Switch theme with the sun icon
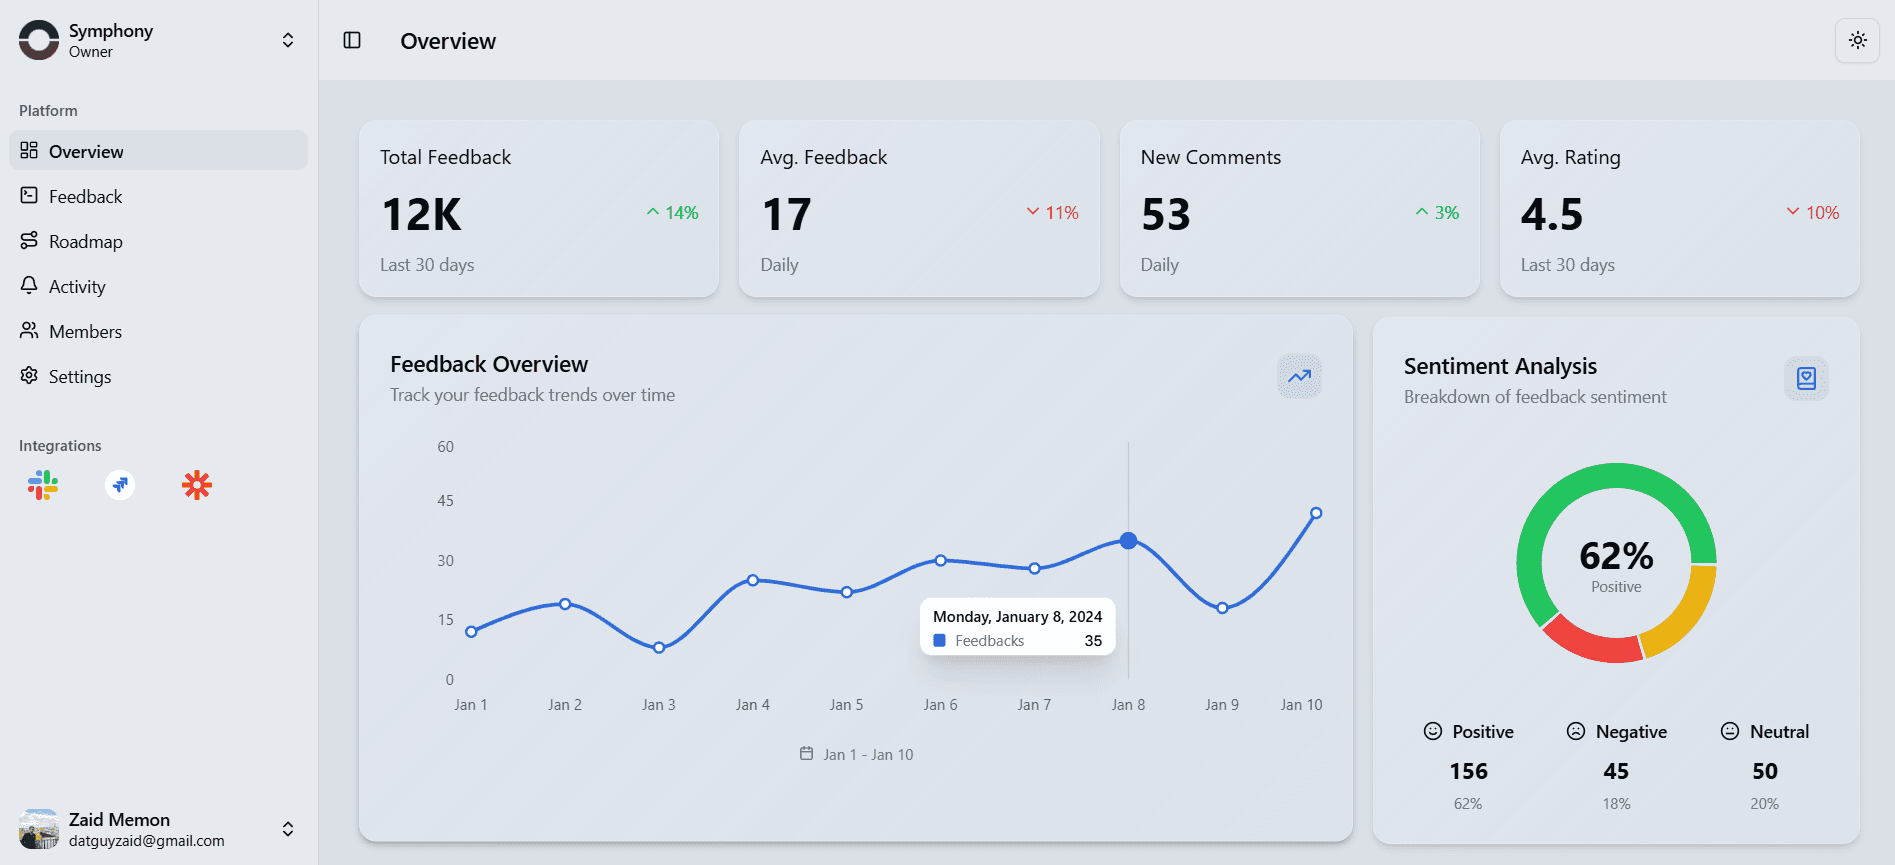Image resolution: width=1895 pixels, height=865 pixels. pos(1857,40)
